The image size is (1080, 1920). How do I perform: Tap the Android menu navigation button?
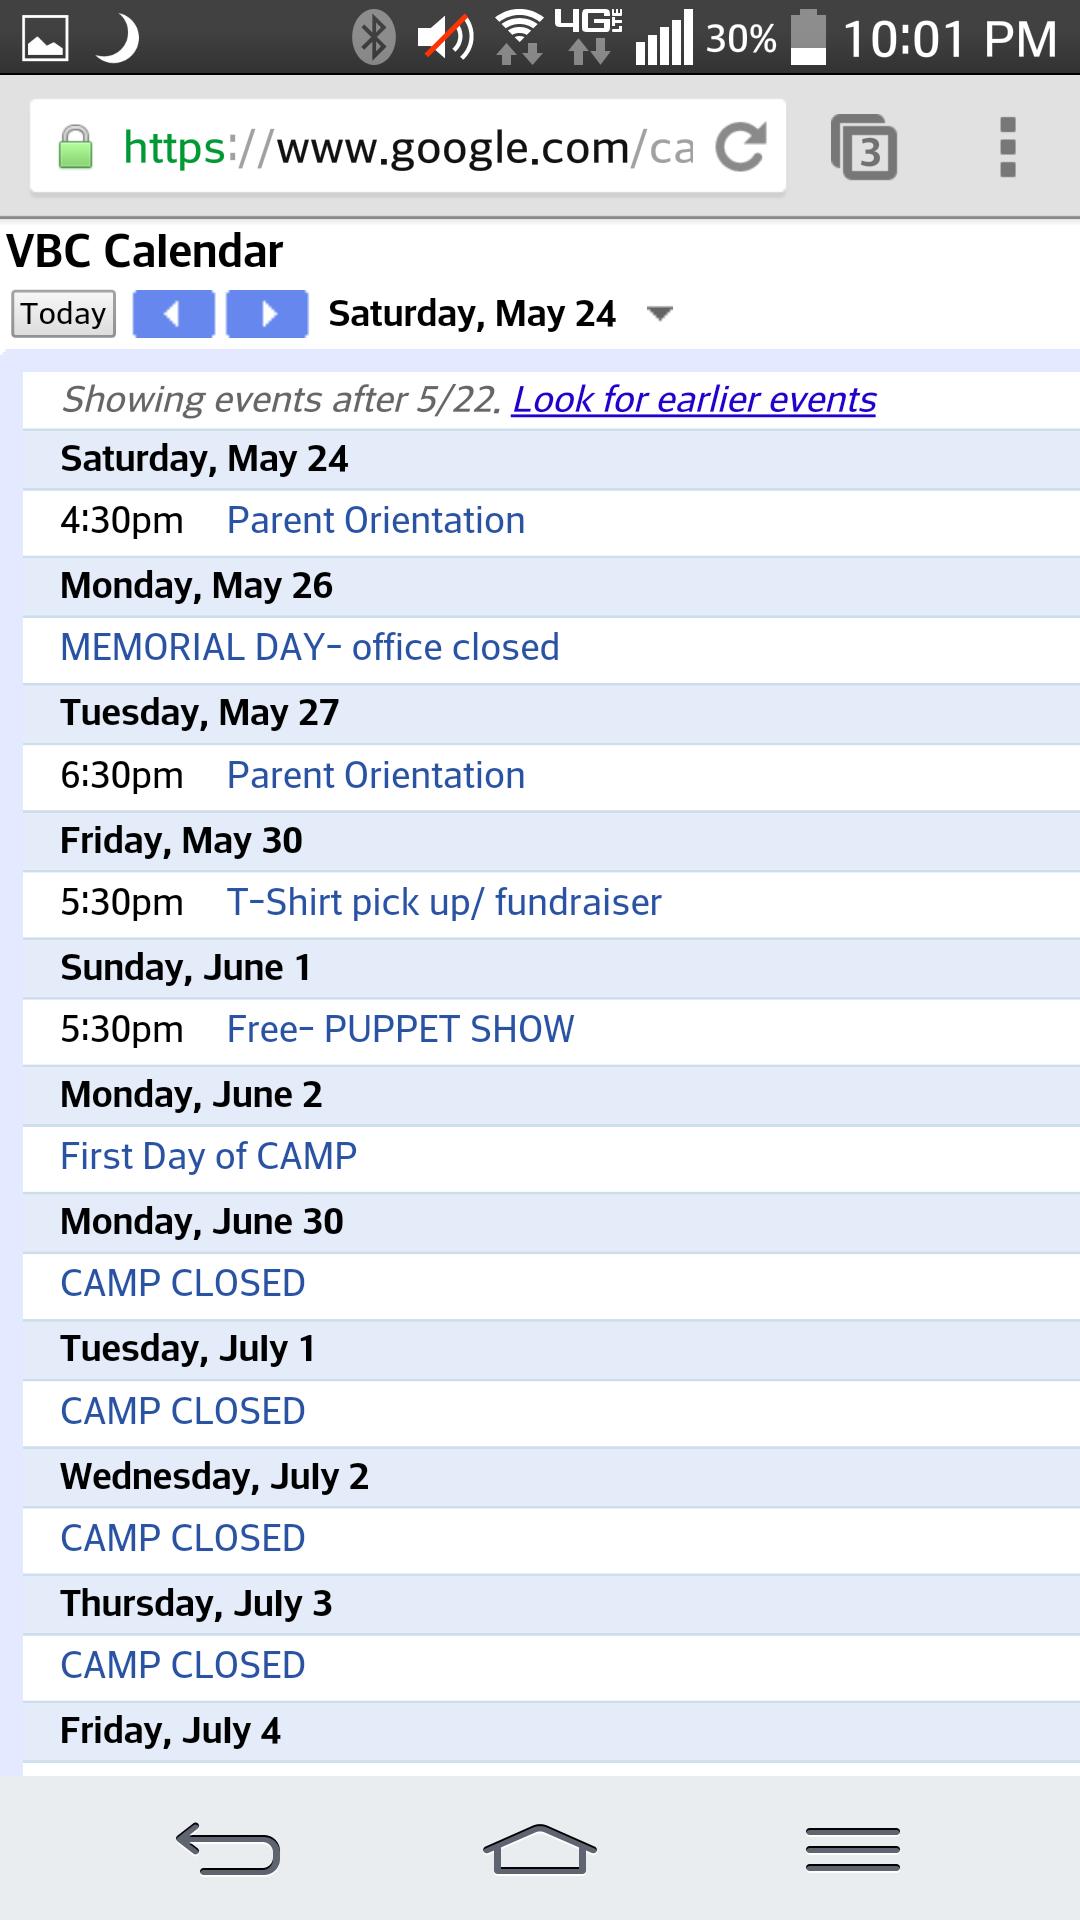pos(852,1848)
